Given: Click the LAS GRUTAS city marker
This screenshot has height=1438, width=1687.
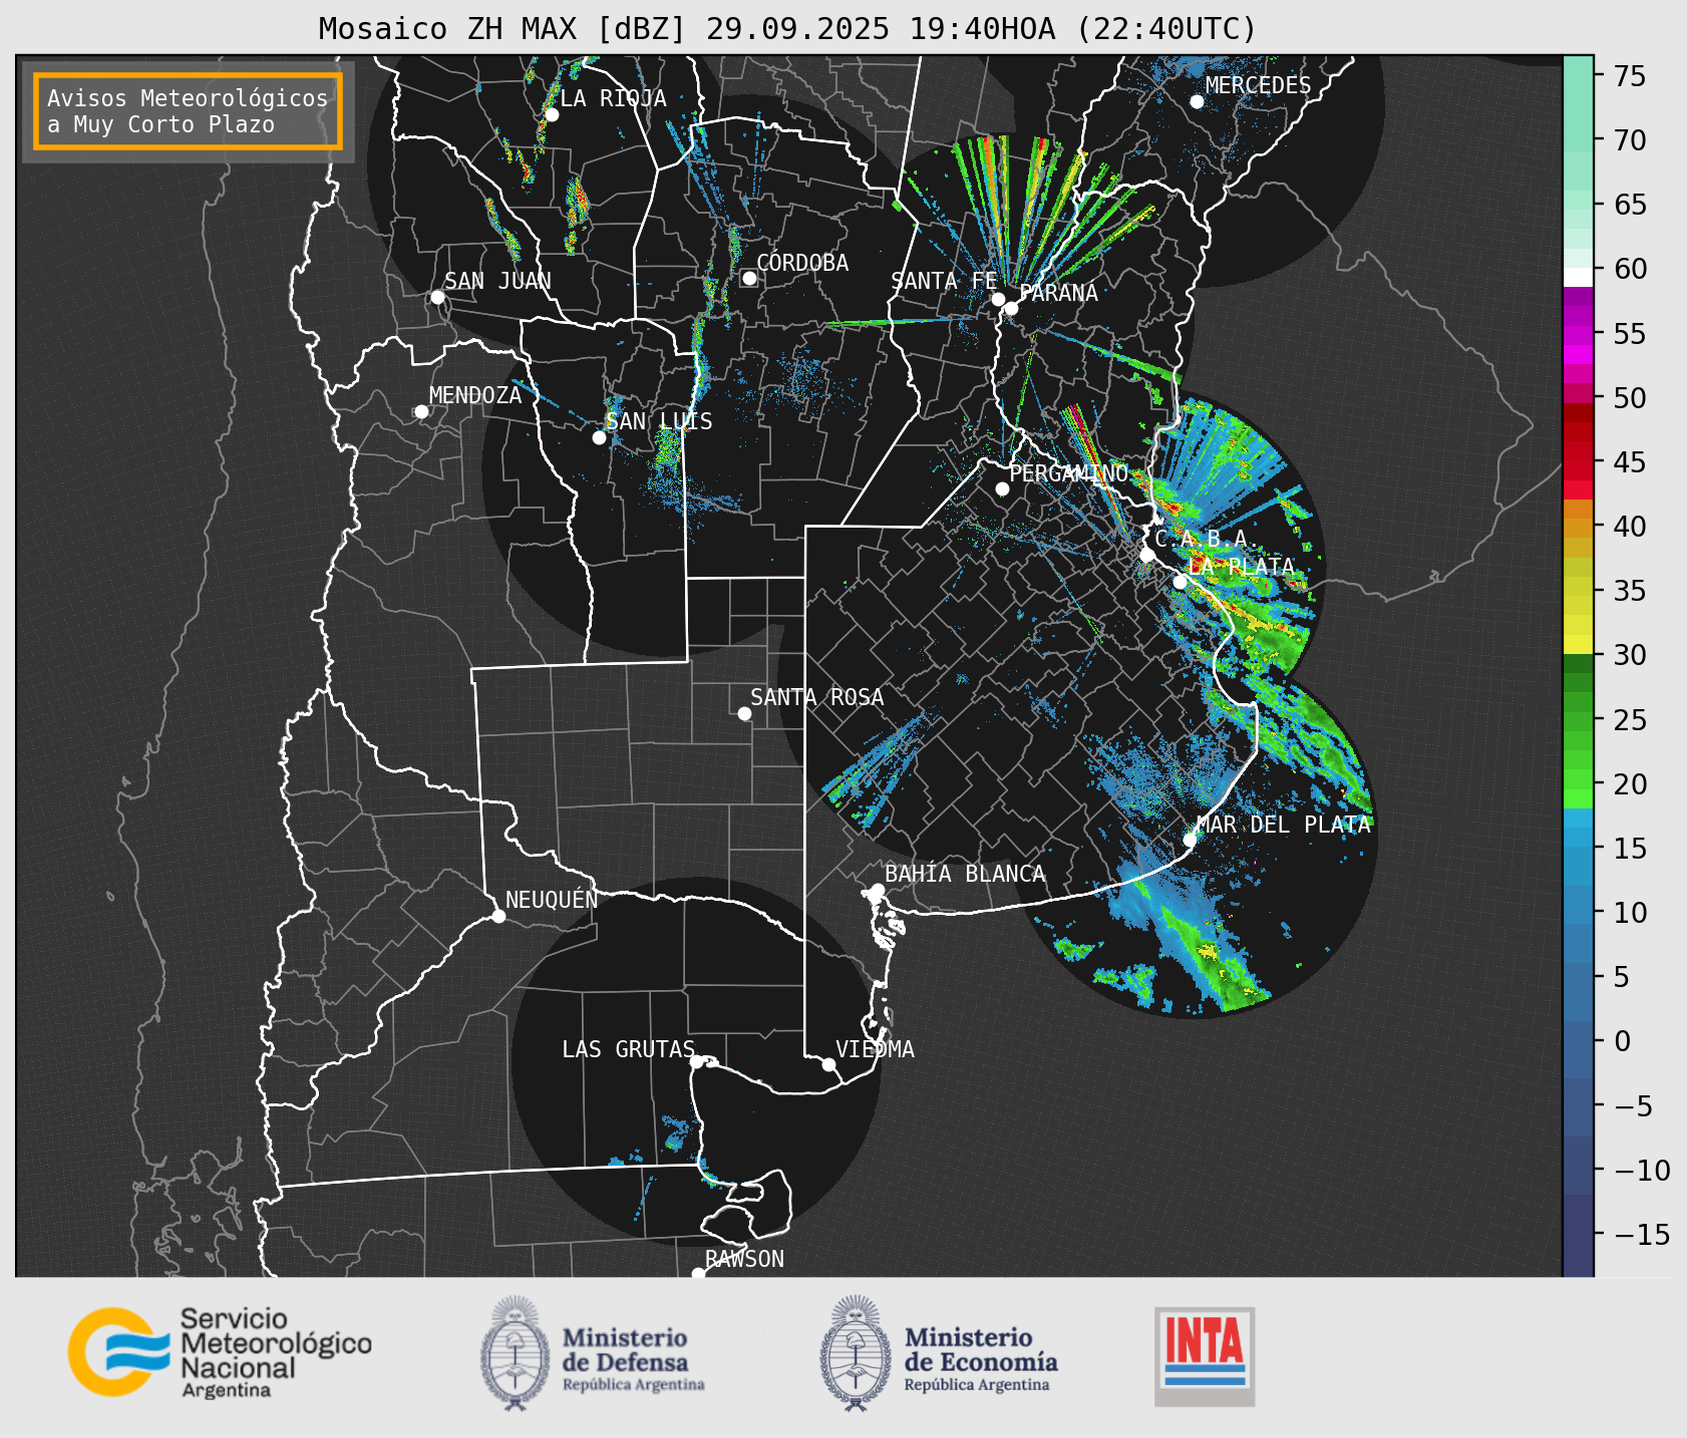Looking at the screenshot, I should [x=697, y=1062].
